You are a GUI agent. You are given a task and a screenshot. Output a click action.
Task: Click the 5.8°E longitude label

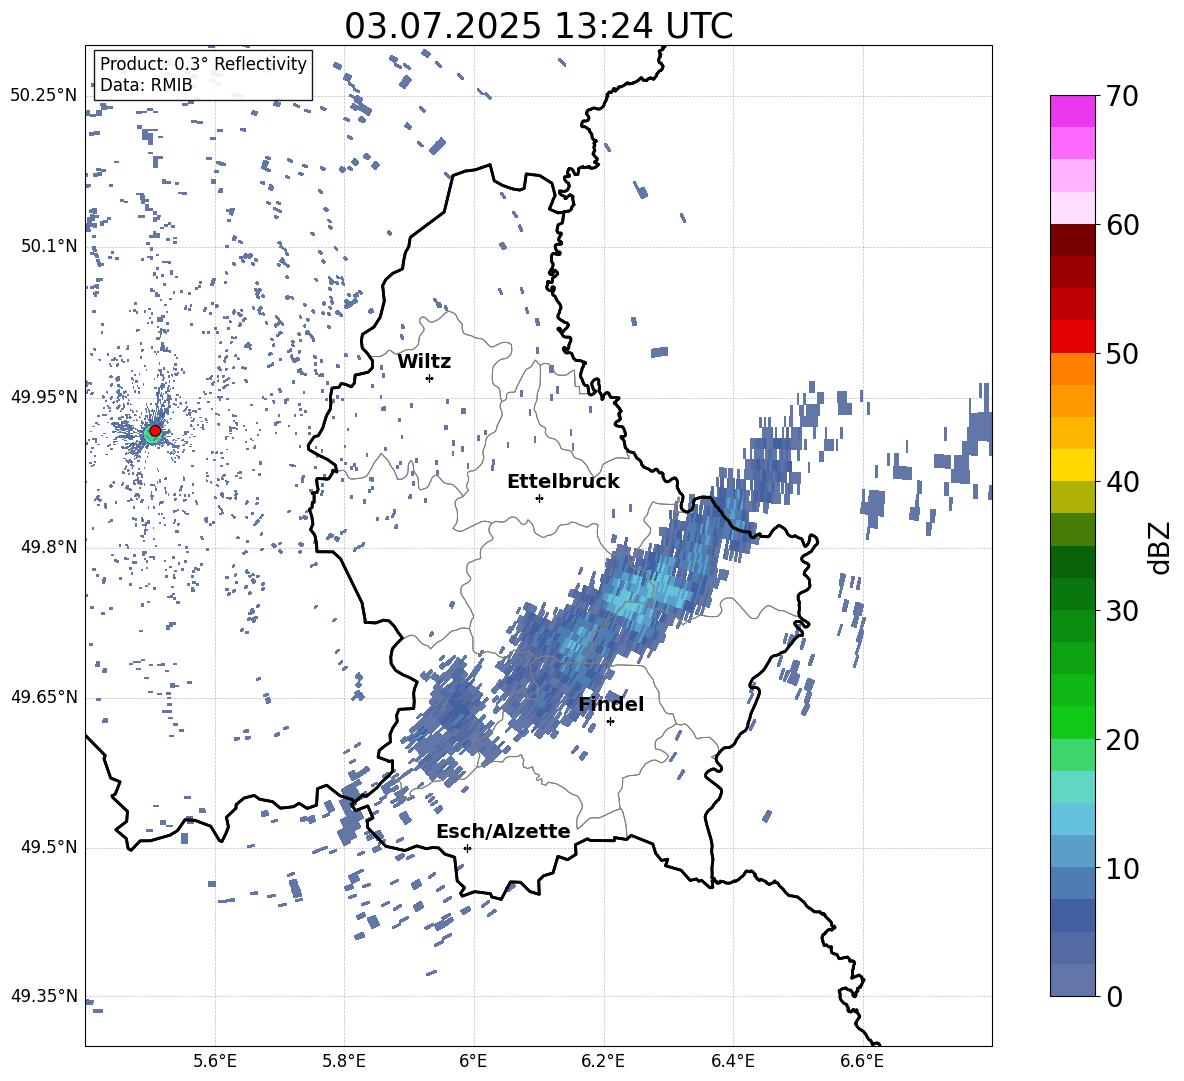[344, 1061]
